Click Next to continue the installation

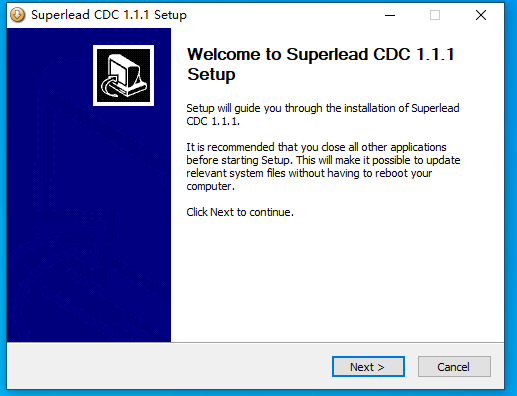point(368,367)
